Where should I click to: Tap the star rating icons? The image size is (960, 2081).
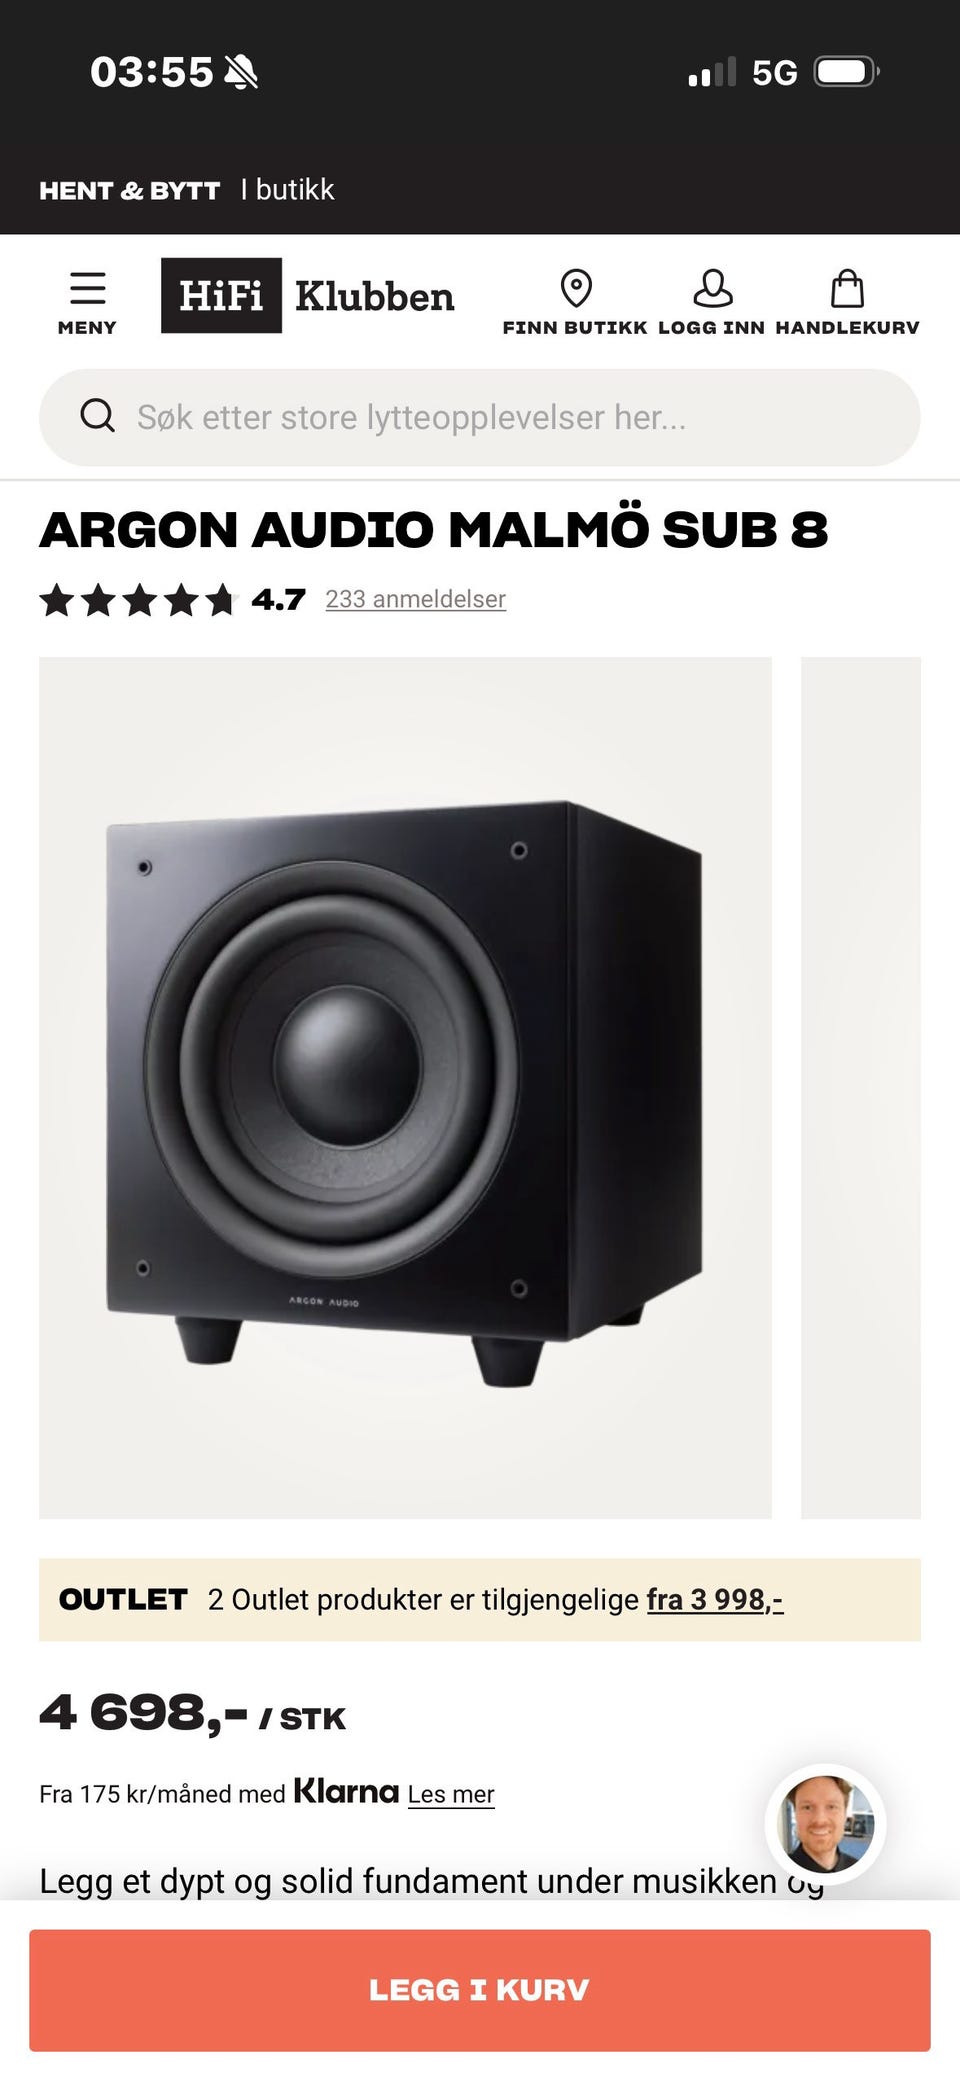[x=137, y=600]
